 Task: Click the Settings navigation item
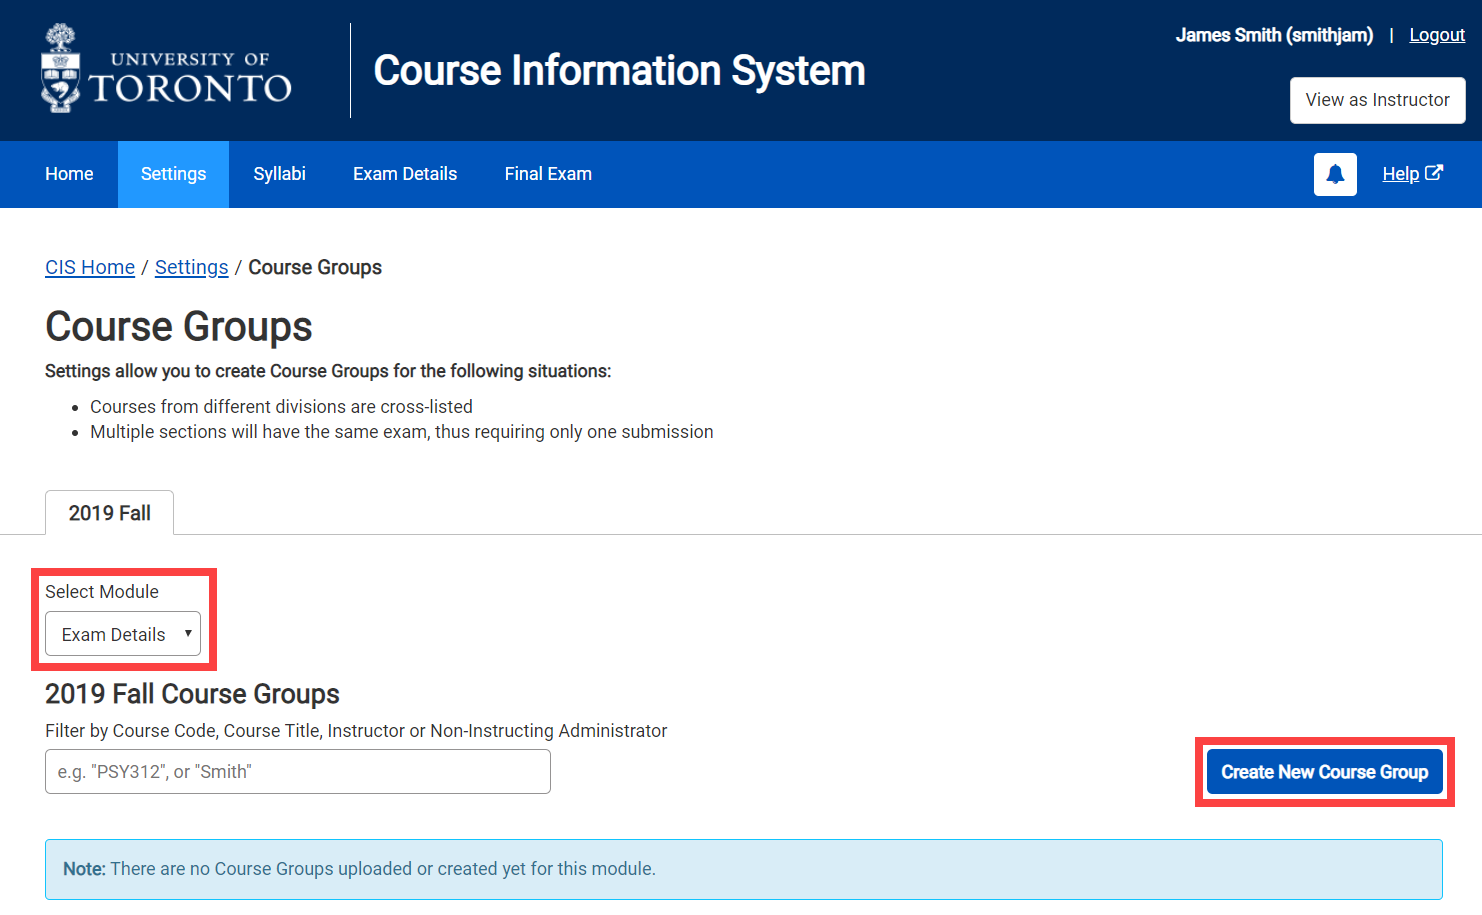[172, 174]
